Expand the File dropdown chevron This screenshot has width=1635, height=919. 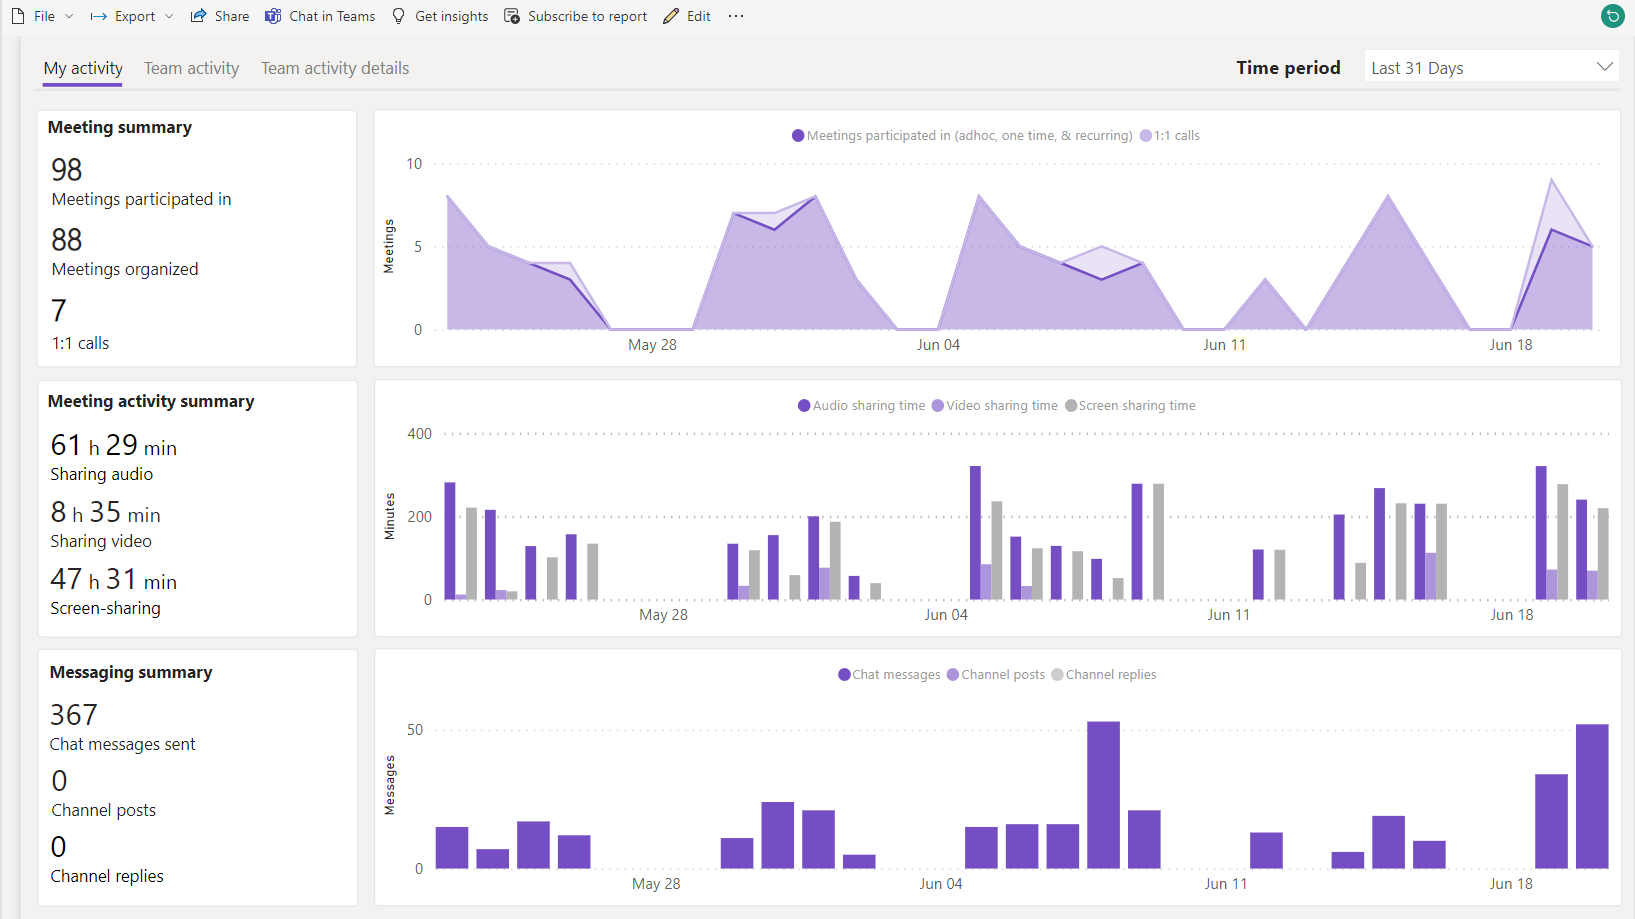[69, 16]
